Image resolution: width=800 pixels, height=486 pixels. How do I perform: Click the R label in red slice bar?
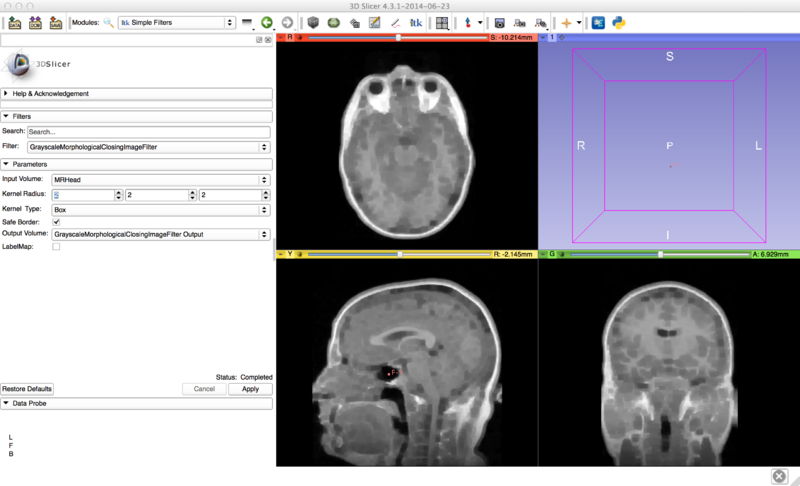click(290, 37)
